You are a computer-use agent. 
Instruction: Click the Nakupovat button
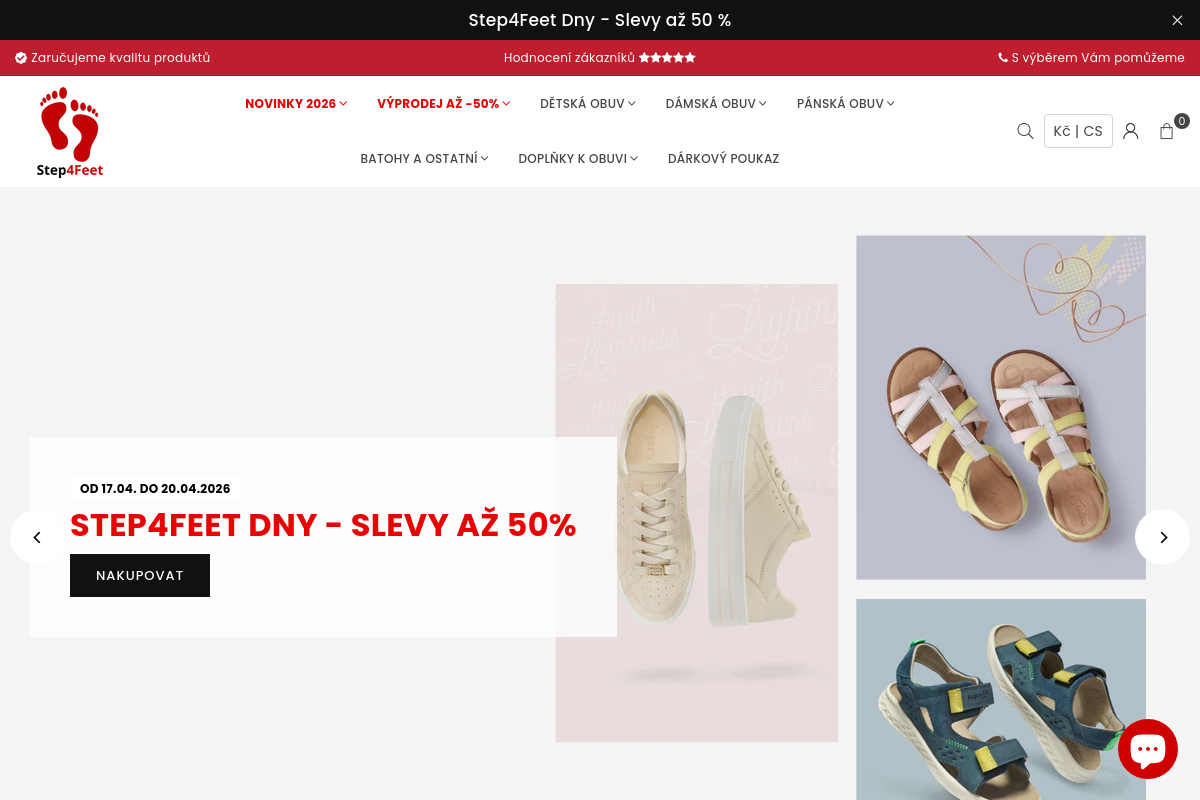tap(140, 575)
